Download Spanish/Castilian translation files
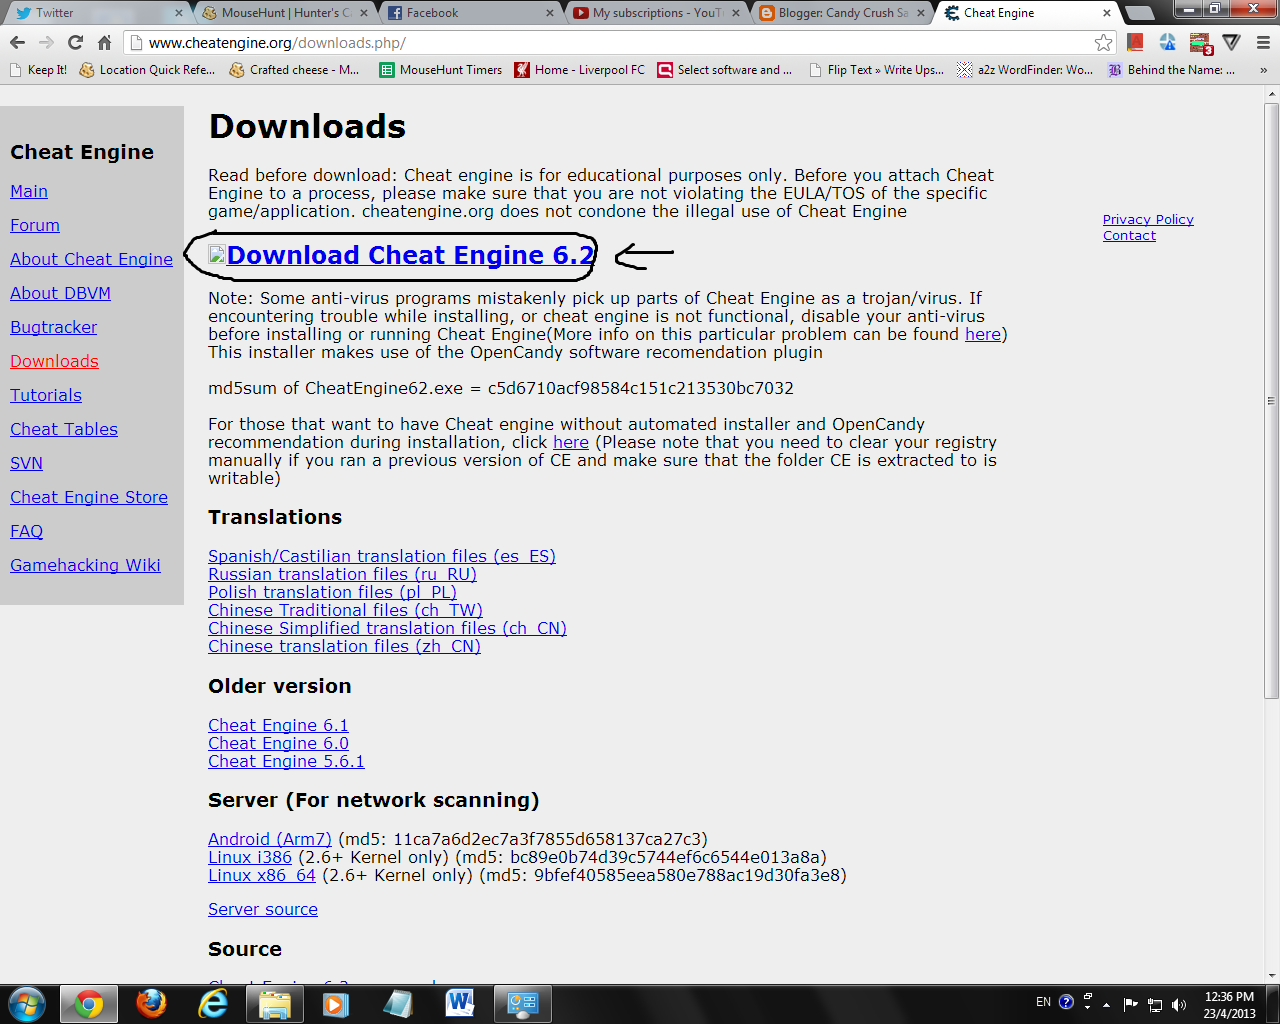The image size is (1280, 1024). [x=382, y=556]
